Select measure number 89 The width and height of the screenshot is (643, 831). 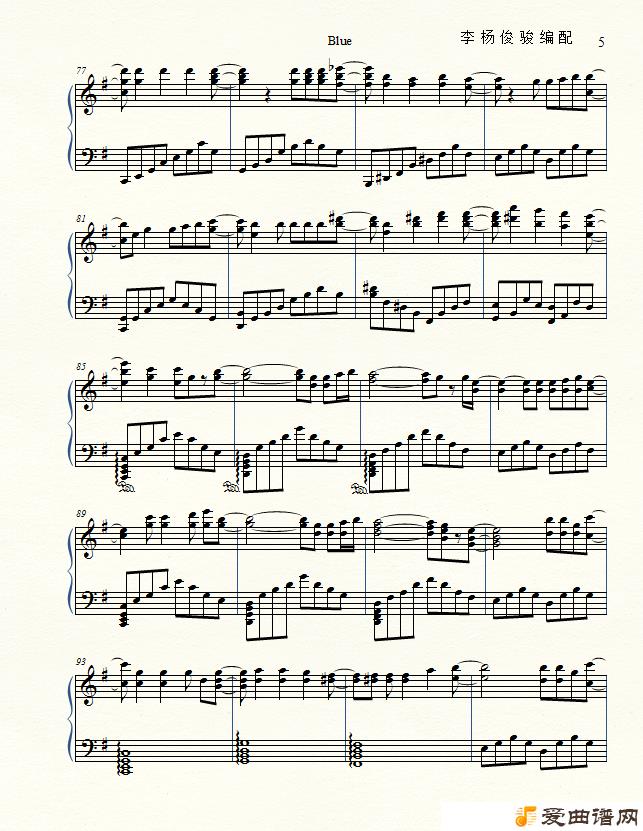click(81, 514)
